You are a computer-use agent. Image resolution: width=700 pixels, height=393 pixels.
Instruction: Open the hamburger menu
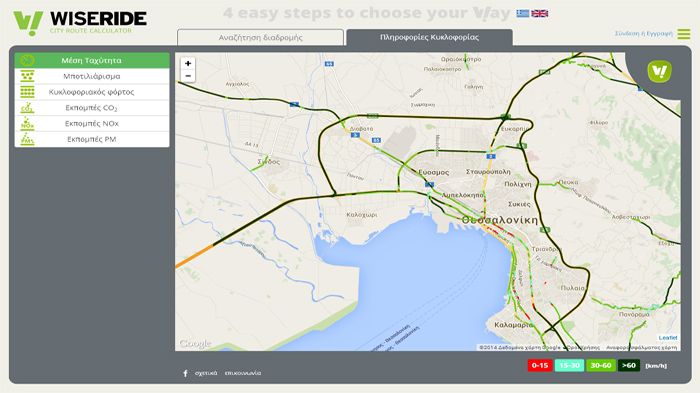[683, 34]
